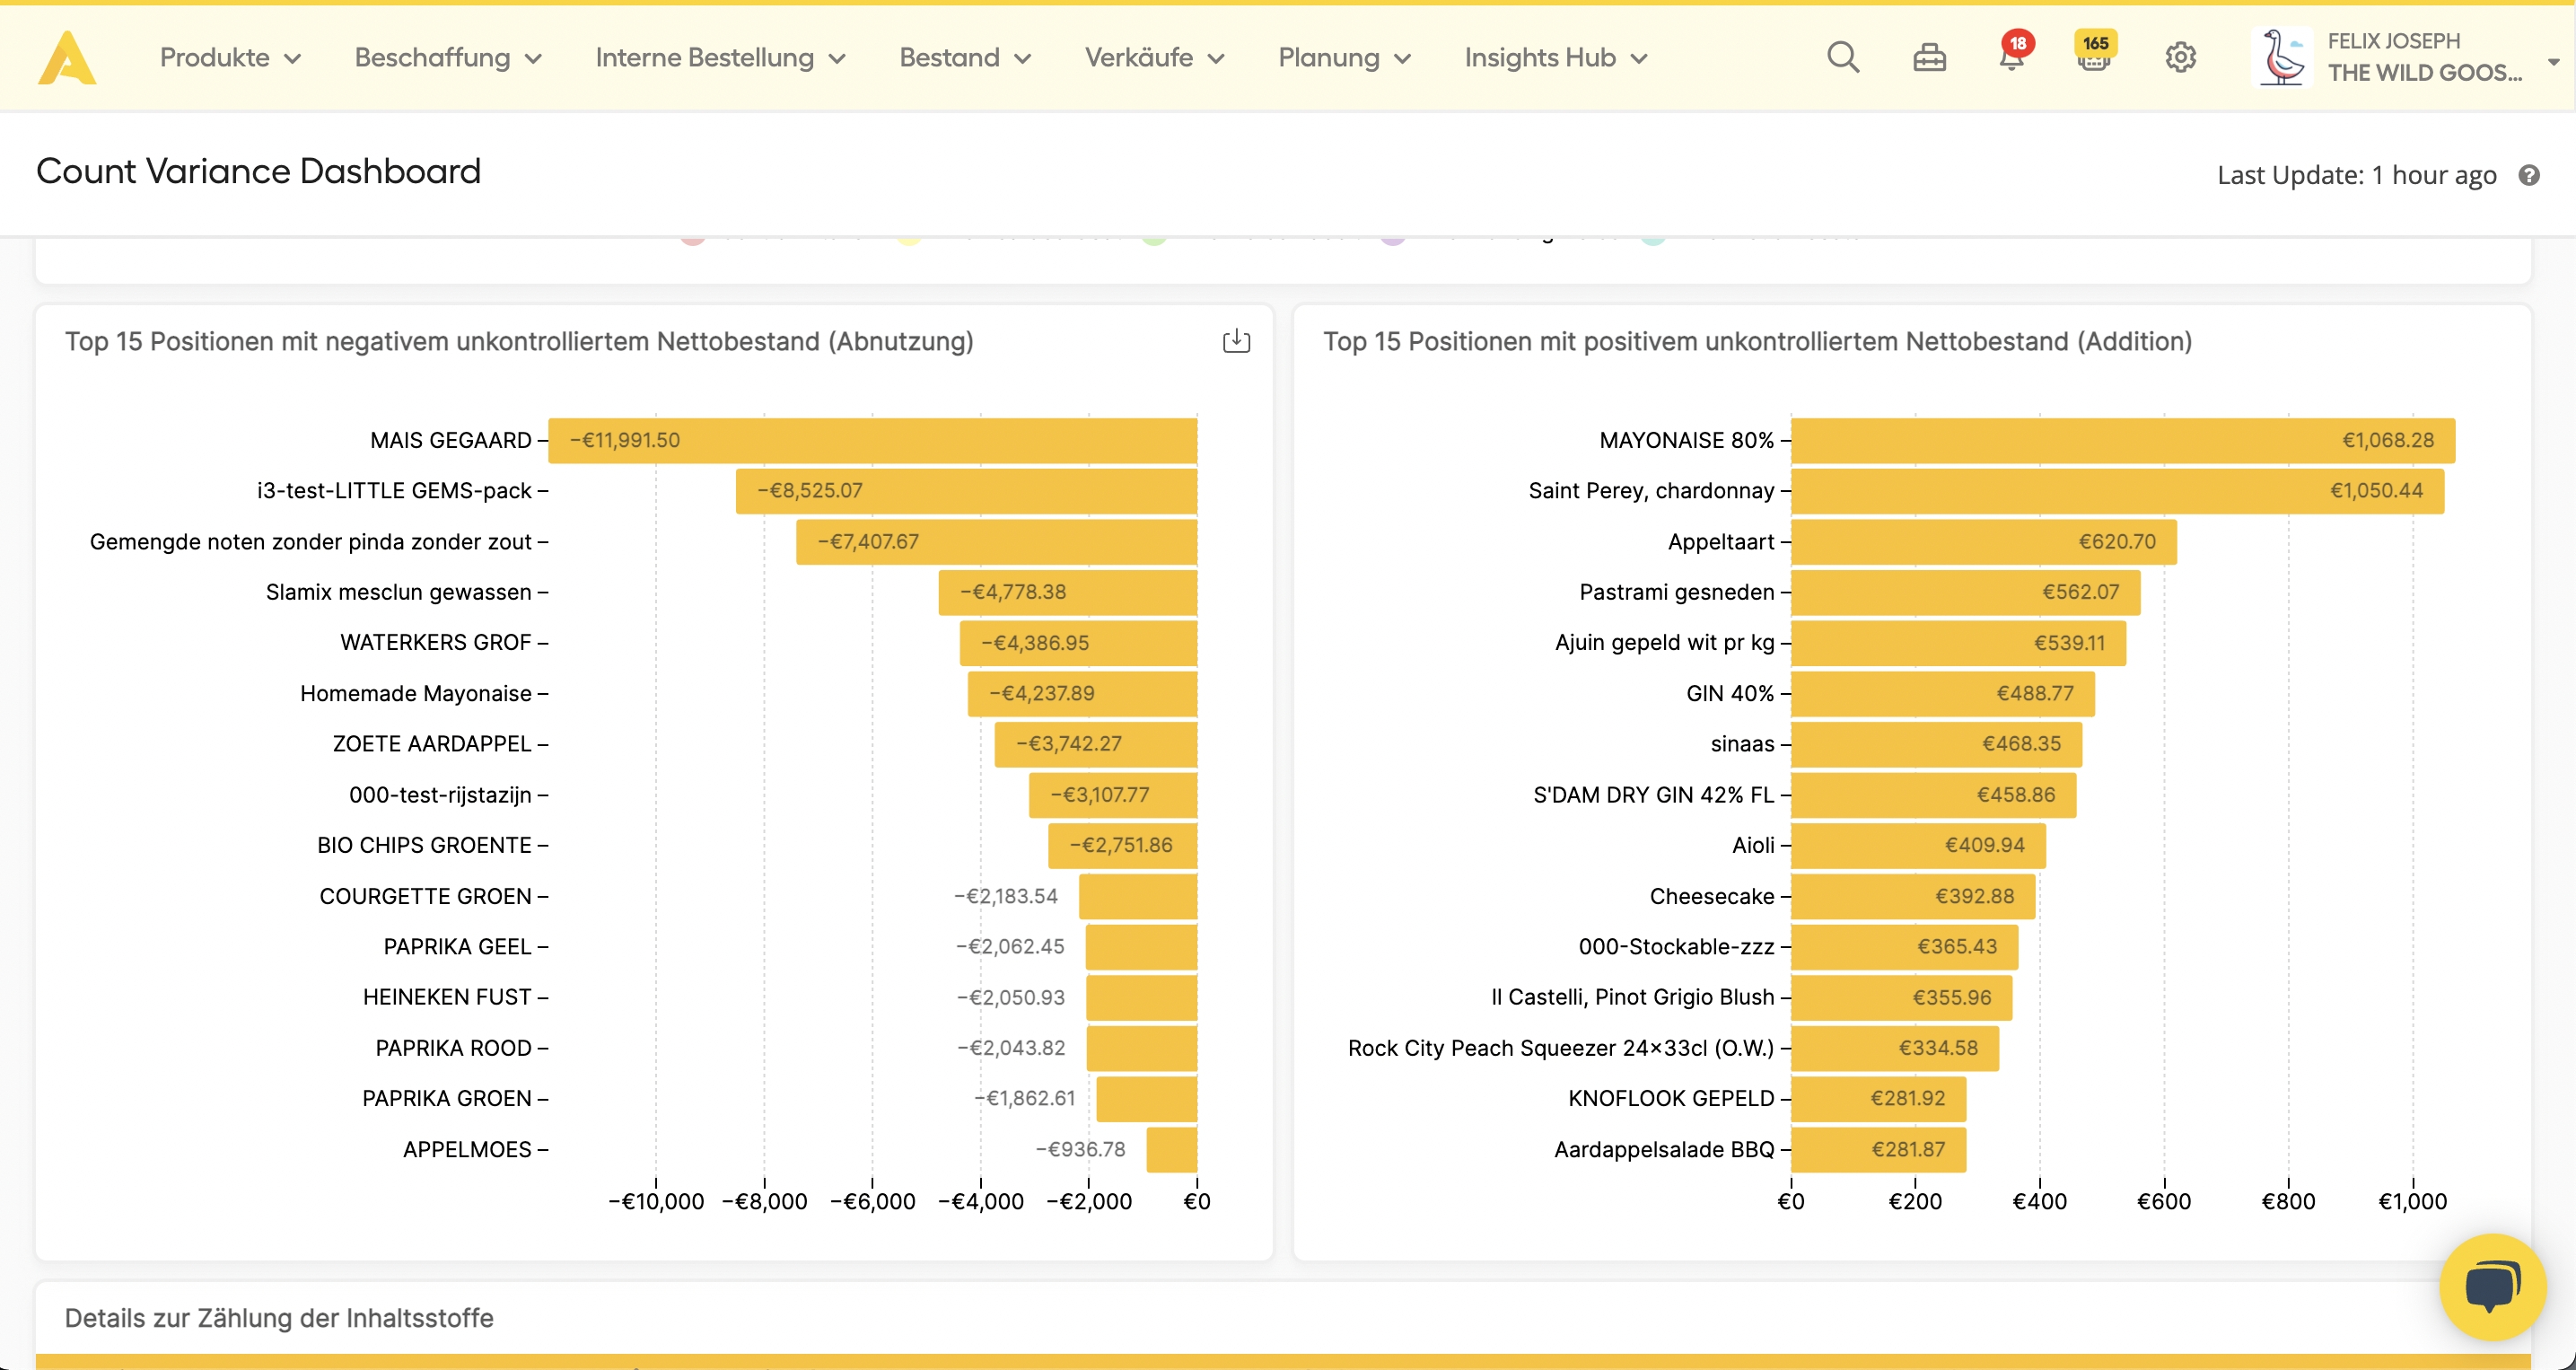Download the Abnutzung chart data
This screenshot has width=2576, height=1370.
coord(1236,341)
